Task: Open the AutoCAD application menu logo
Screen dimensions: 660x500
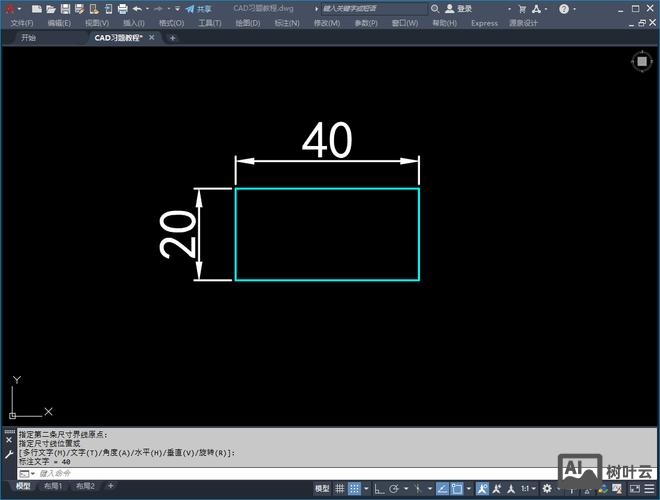Action: click(x=9, y=8)
